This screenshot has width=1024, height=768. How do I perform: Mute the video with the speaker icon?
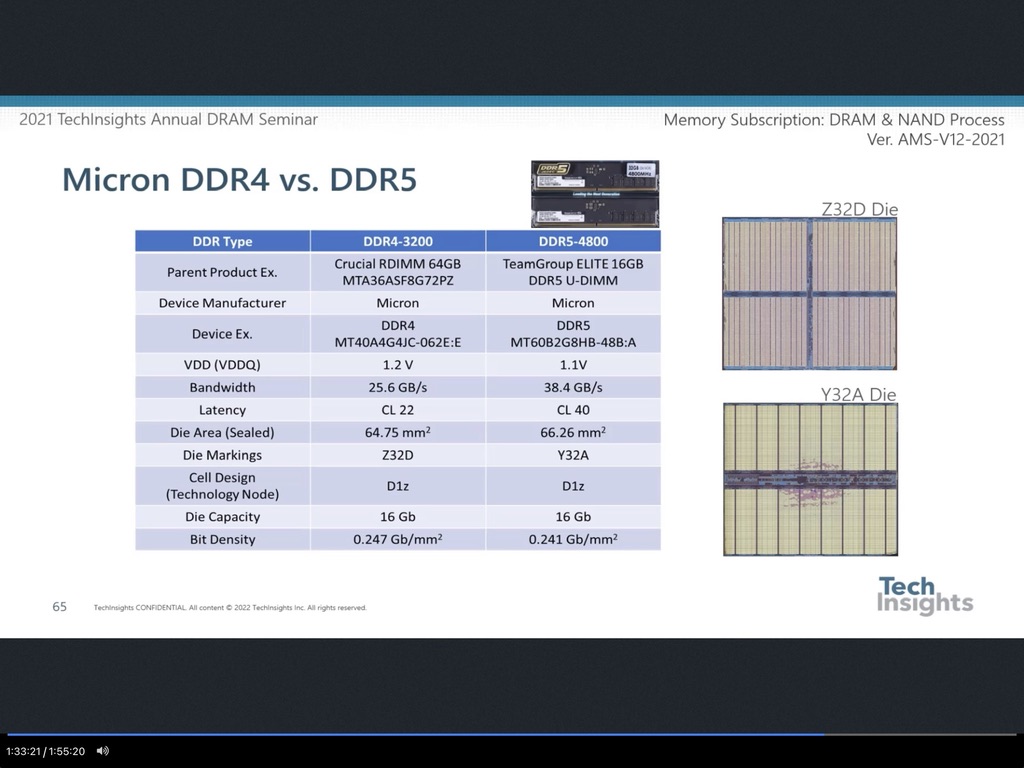pos(102,751)
